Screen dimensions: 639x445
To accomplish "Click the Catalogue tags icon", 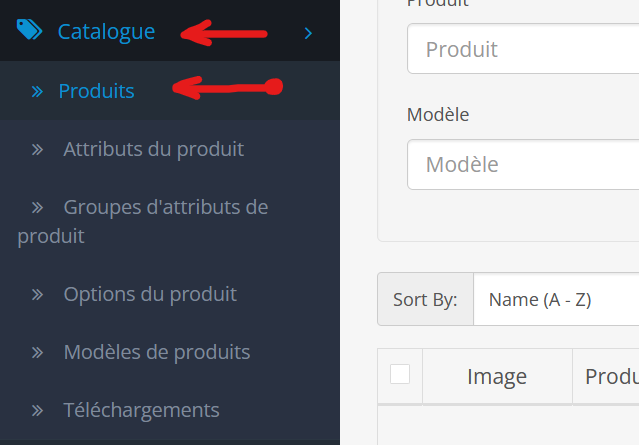I will pos(29,30).
